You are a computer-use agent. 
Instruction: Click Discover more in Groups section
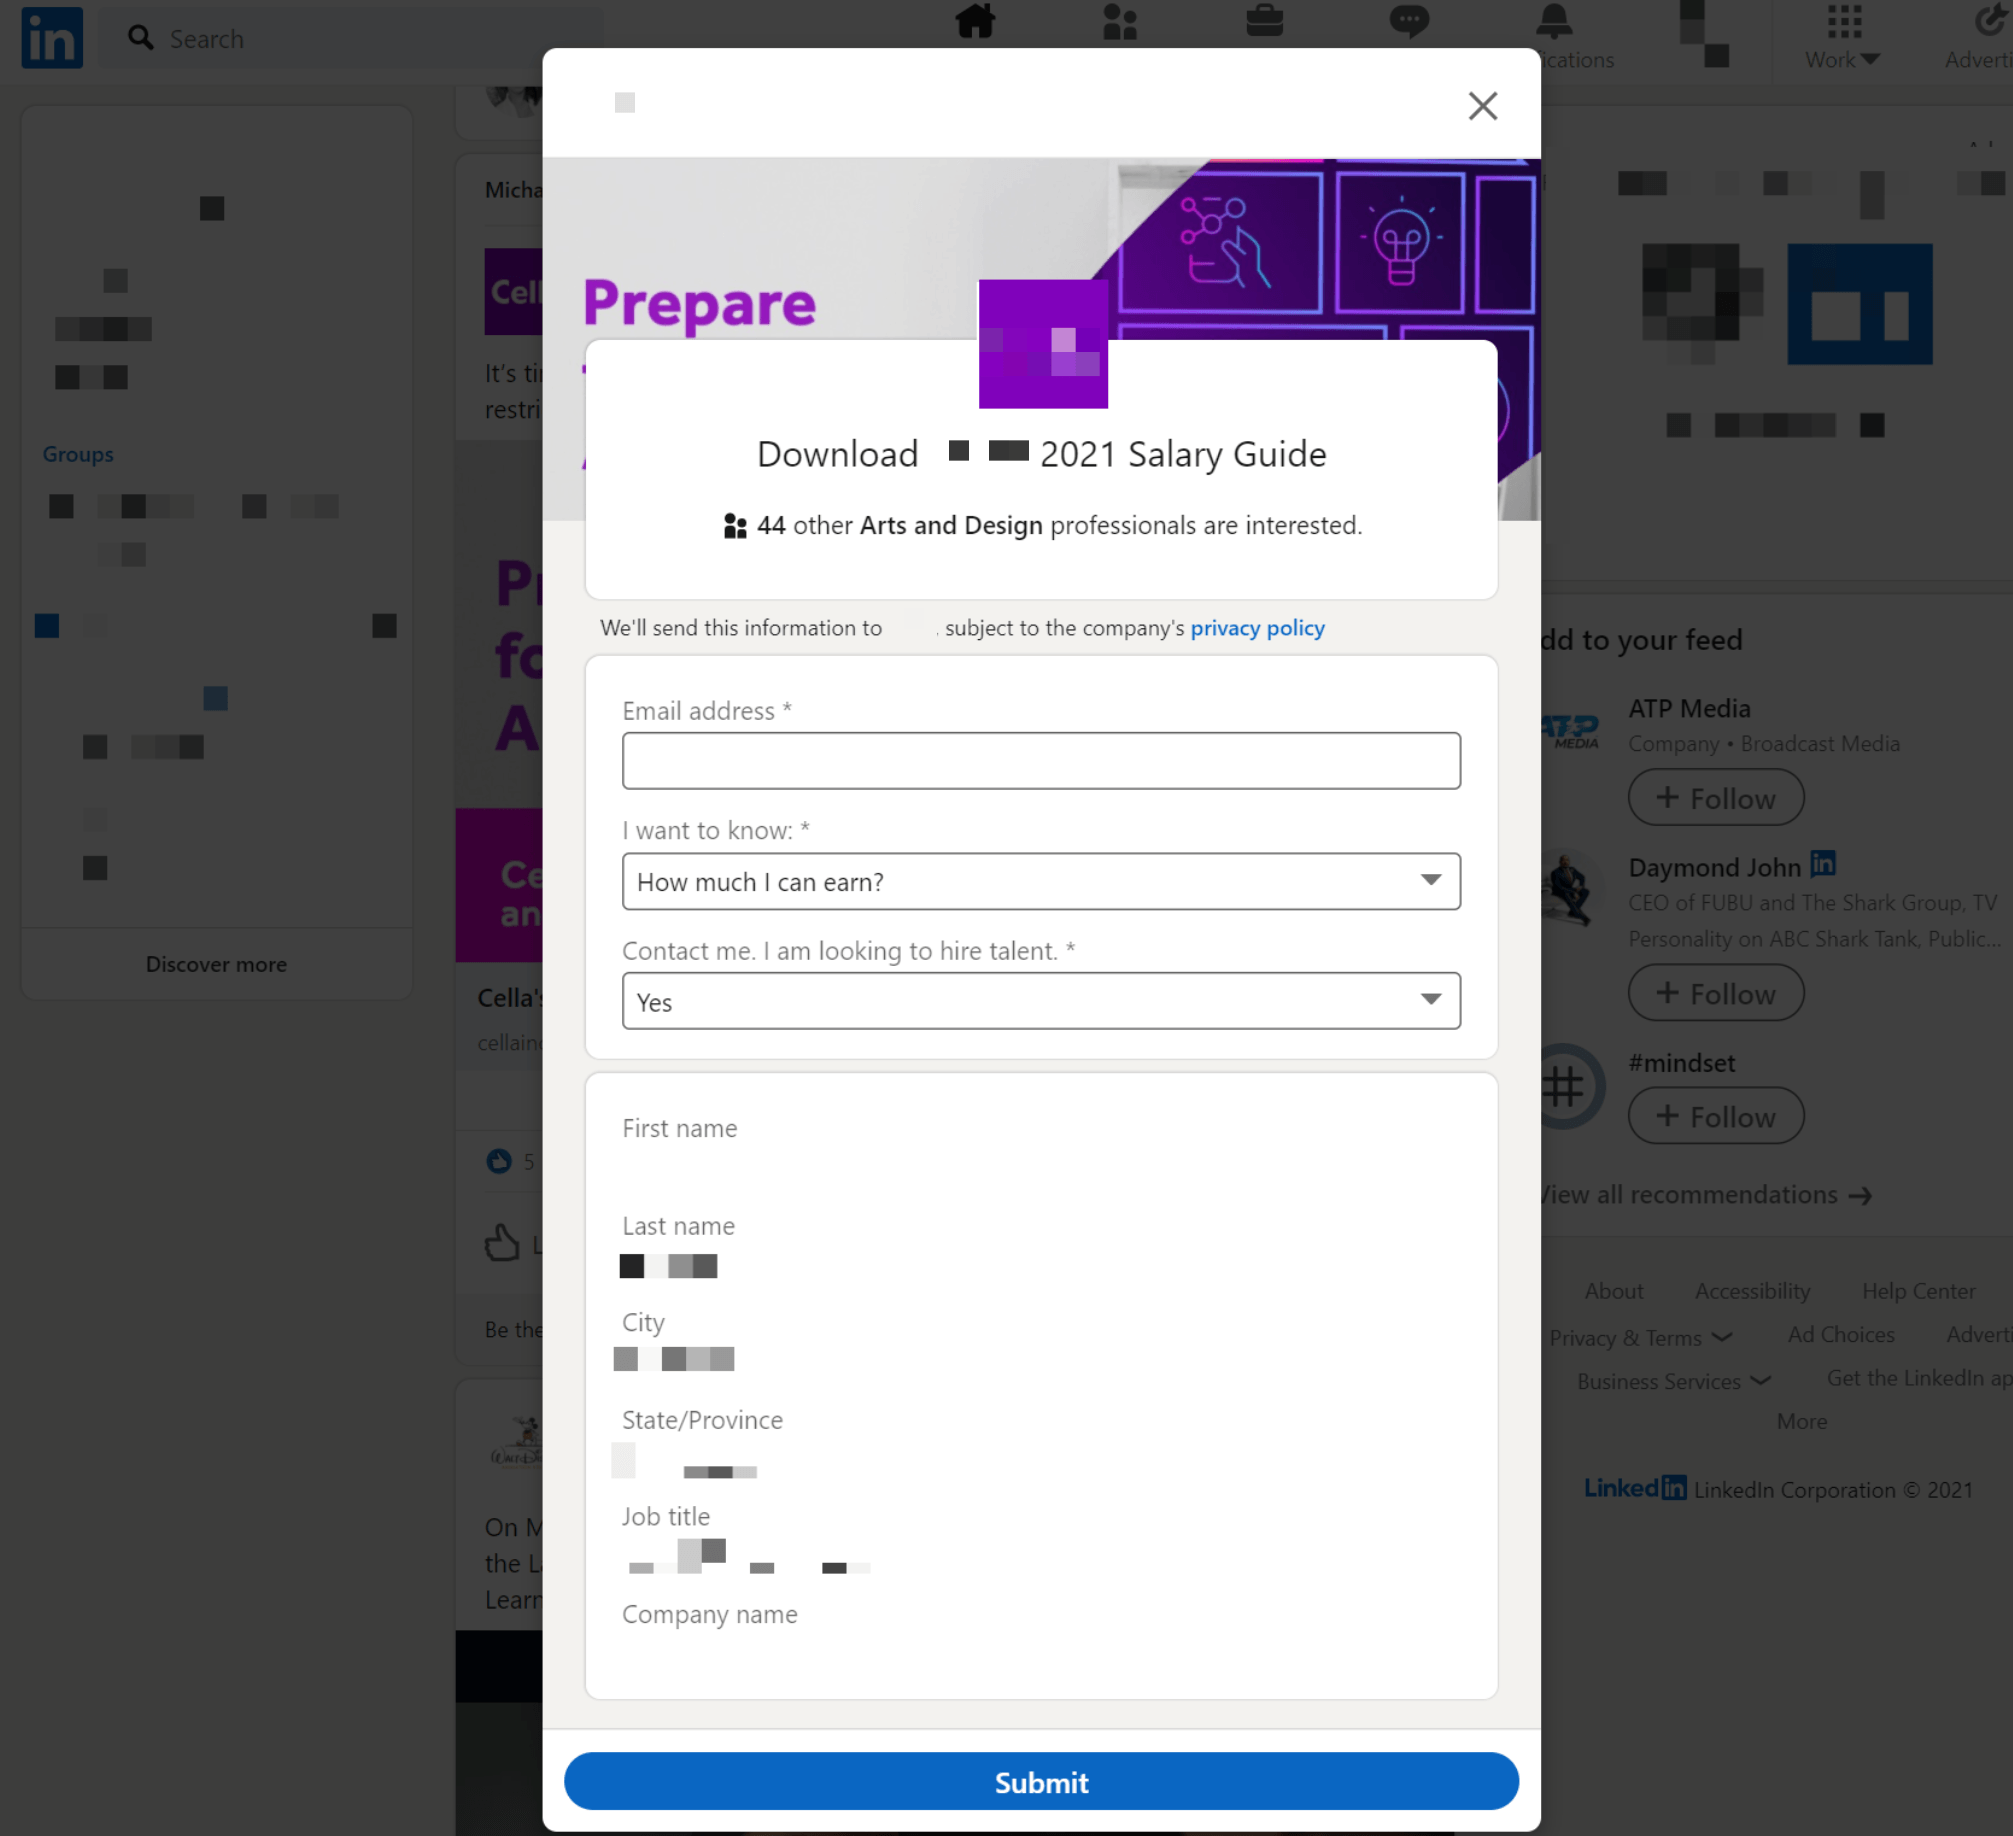(x=216, y=963)
